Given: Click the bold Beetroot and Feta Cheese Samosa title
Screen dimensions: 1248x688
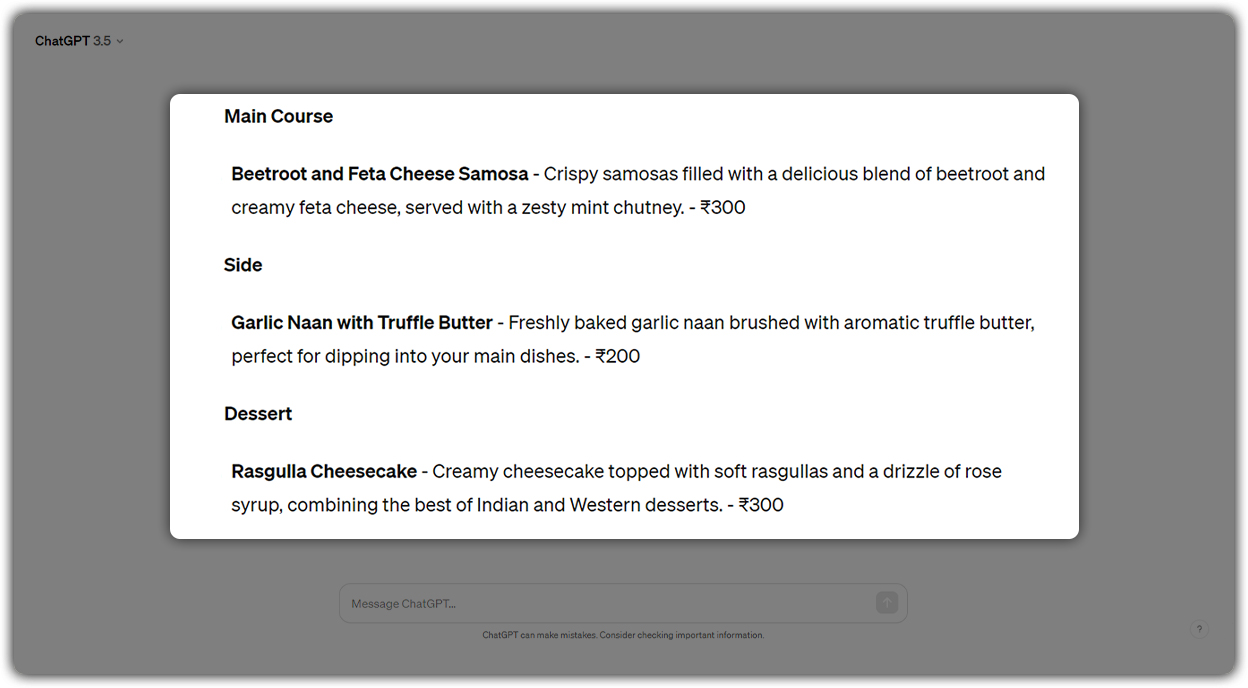Looking at the screenshot, I should (x=379, y=173).
